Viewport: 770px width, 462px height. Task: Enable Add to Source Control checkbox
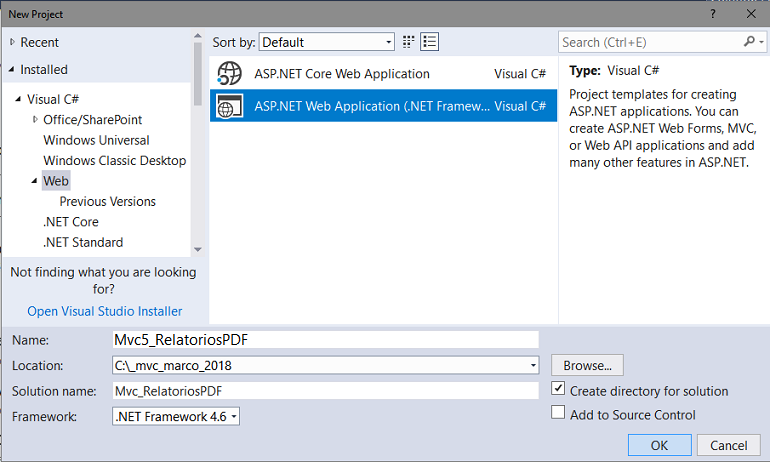(559, 414)
